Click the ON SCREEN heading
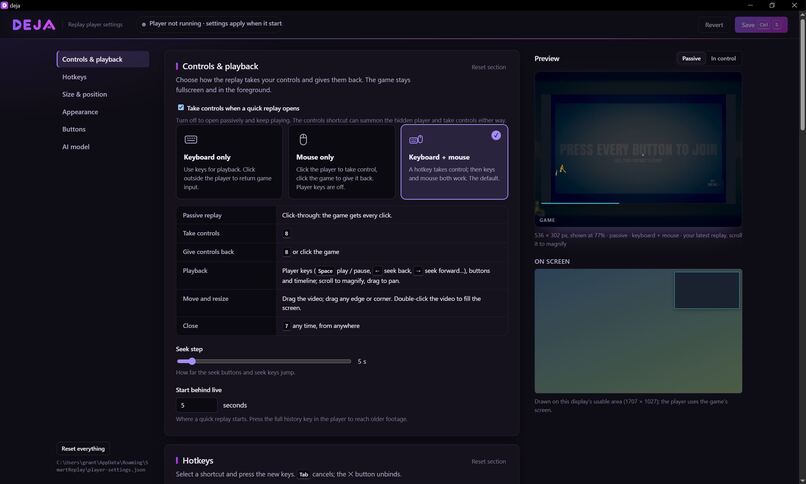This screenshot has width=806, height=484. pyautogui.click(x=552, y=262)
